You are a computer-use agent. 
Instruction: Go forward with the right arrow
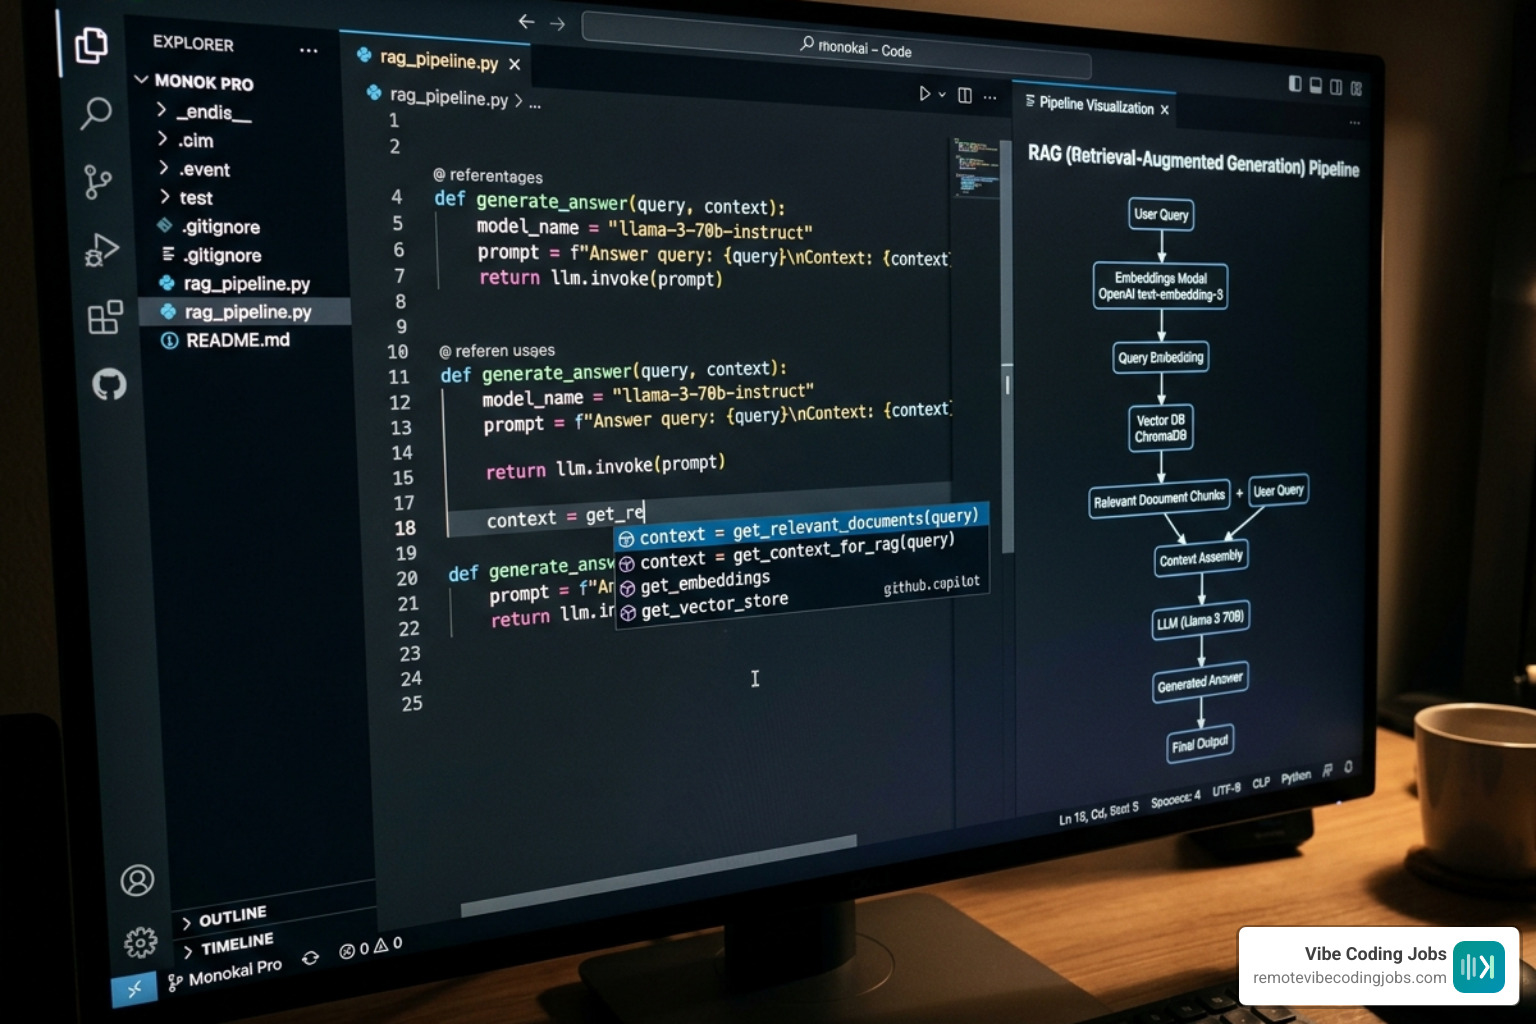[x=558, y=23]
